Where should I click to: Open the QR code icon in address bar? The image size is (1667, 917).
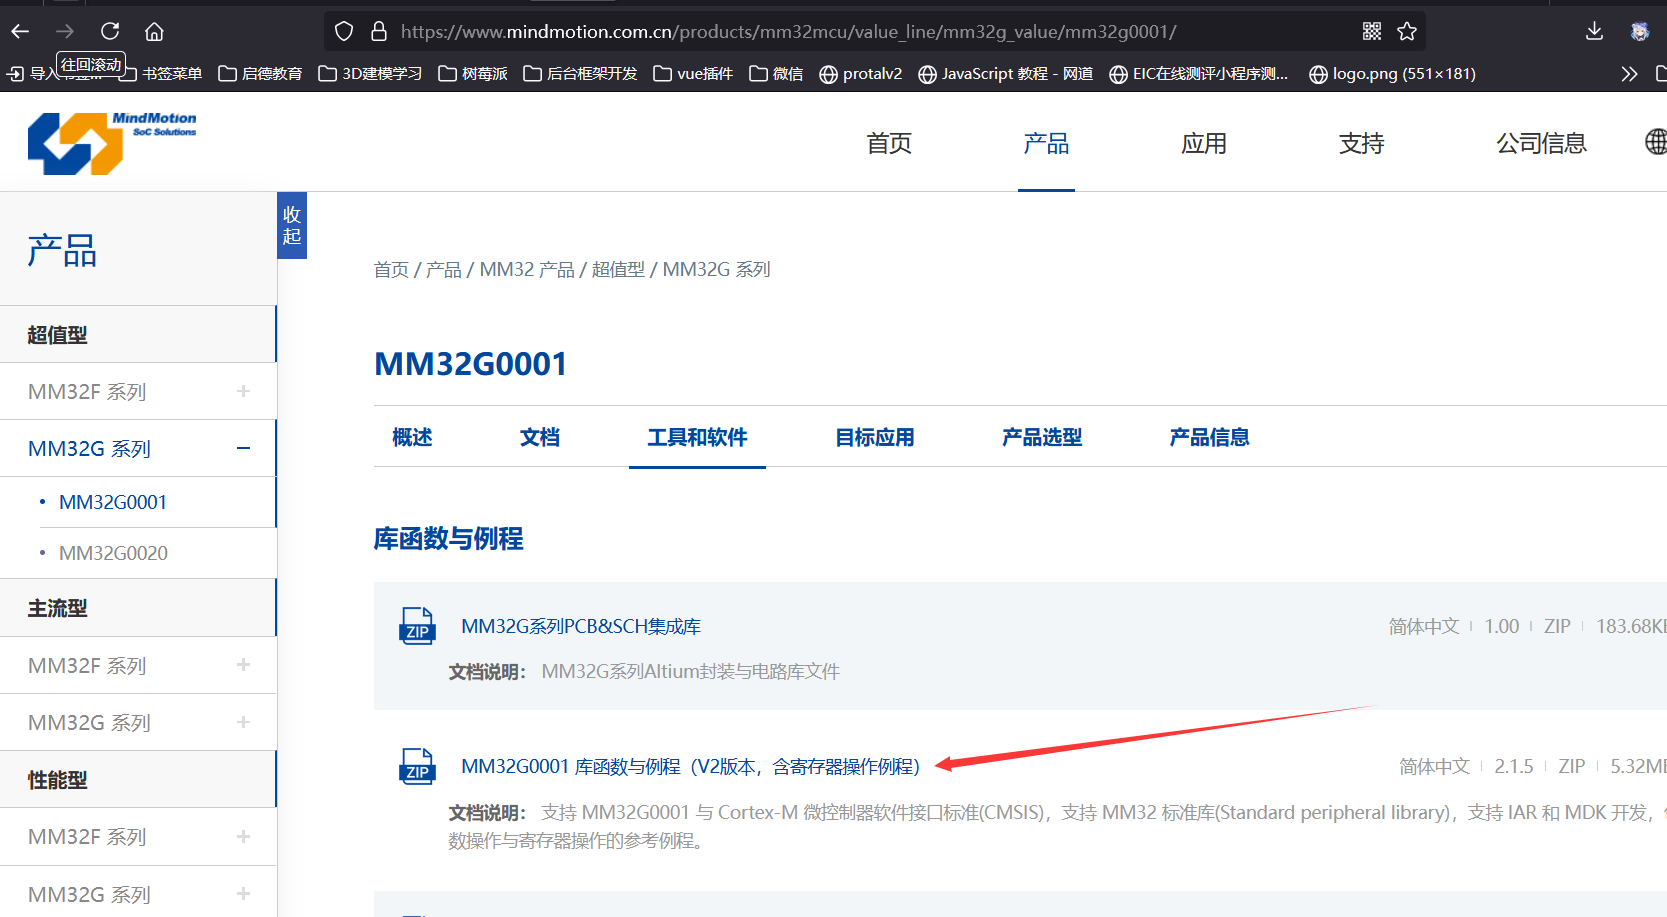tap(1372, 31)
